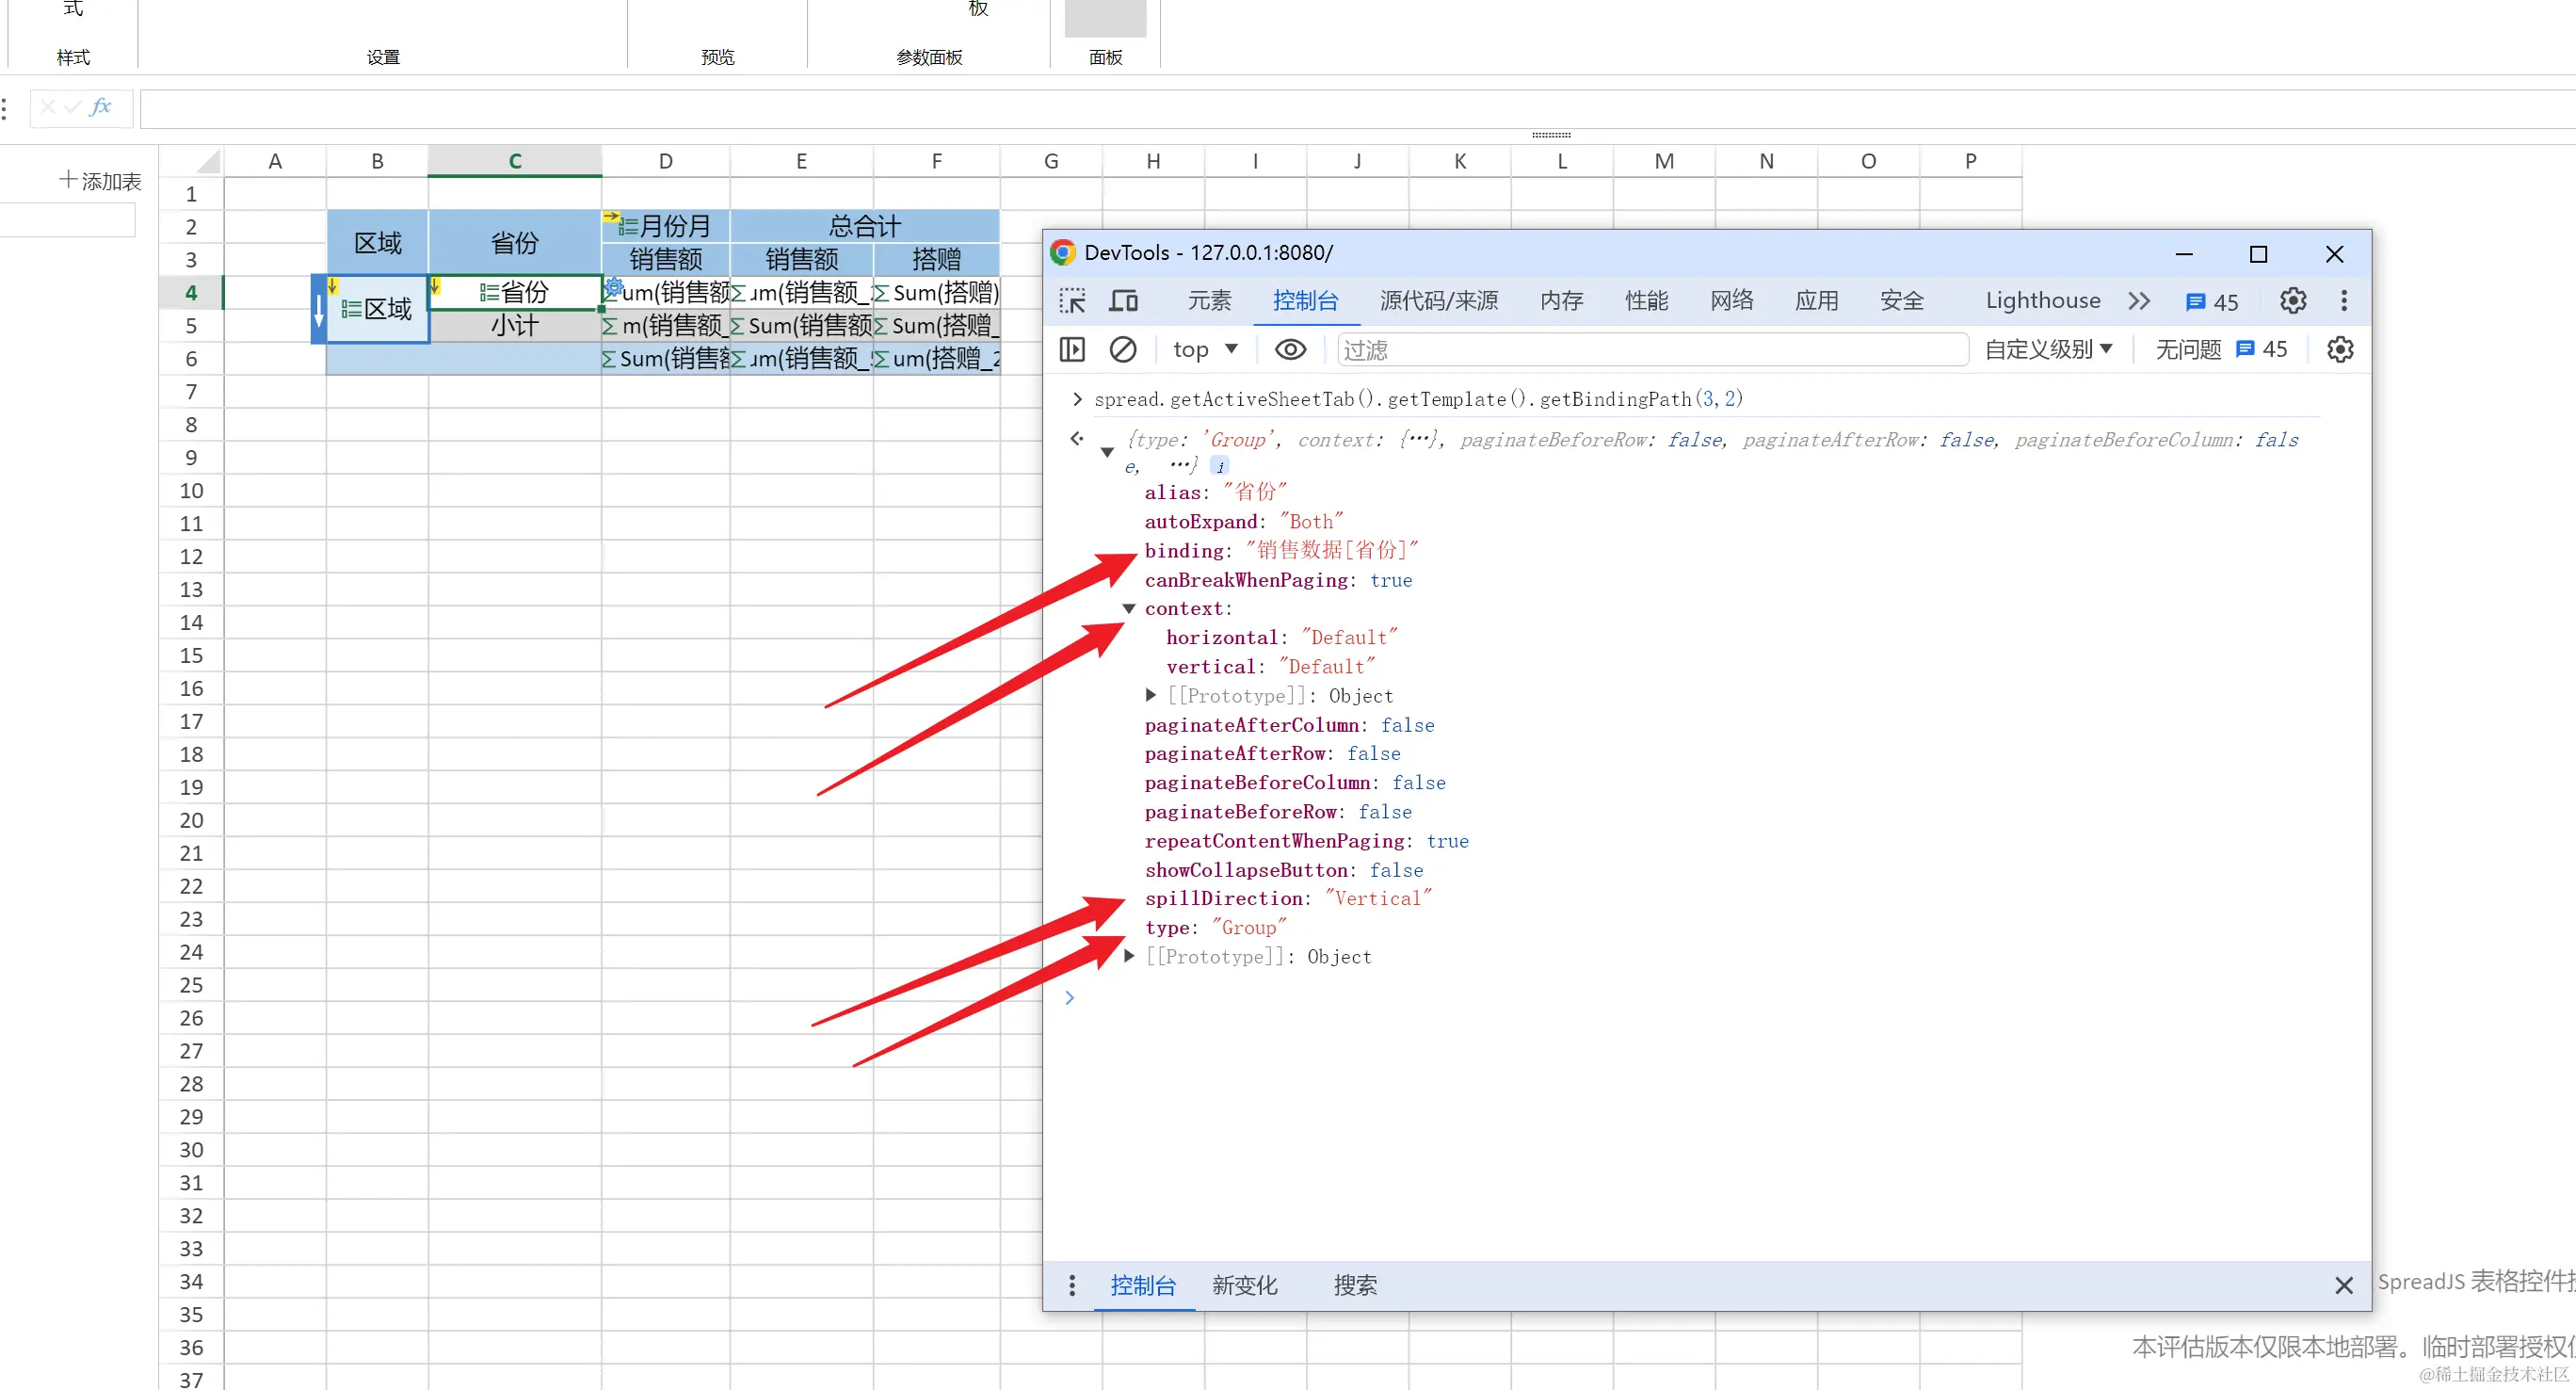Show the console sidebar panel
2576x1390 pixels.
(x=1072, y=349)
